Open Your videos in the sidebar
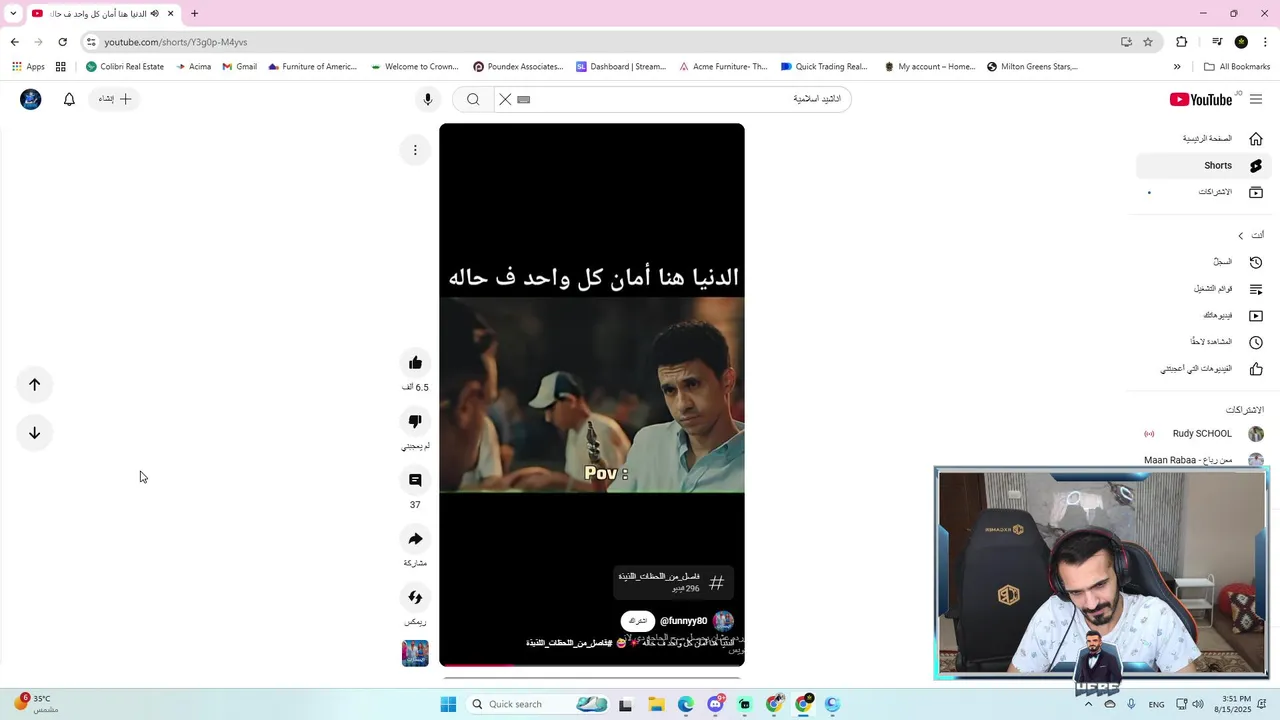Image resolution: width=1280 pixels, height=720 pixels. tap(1204, 315)
